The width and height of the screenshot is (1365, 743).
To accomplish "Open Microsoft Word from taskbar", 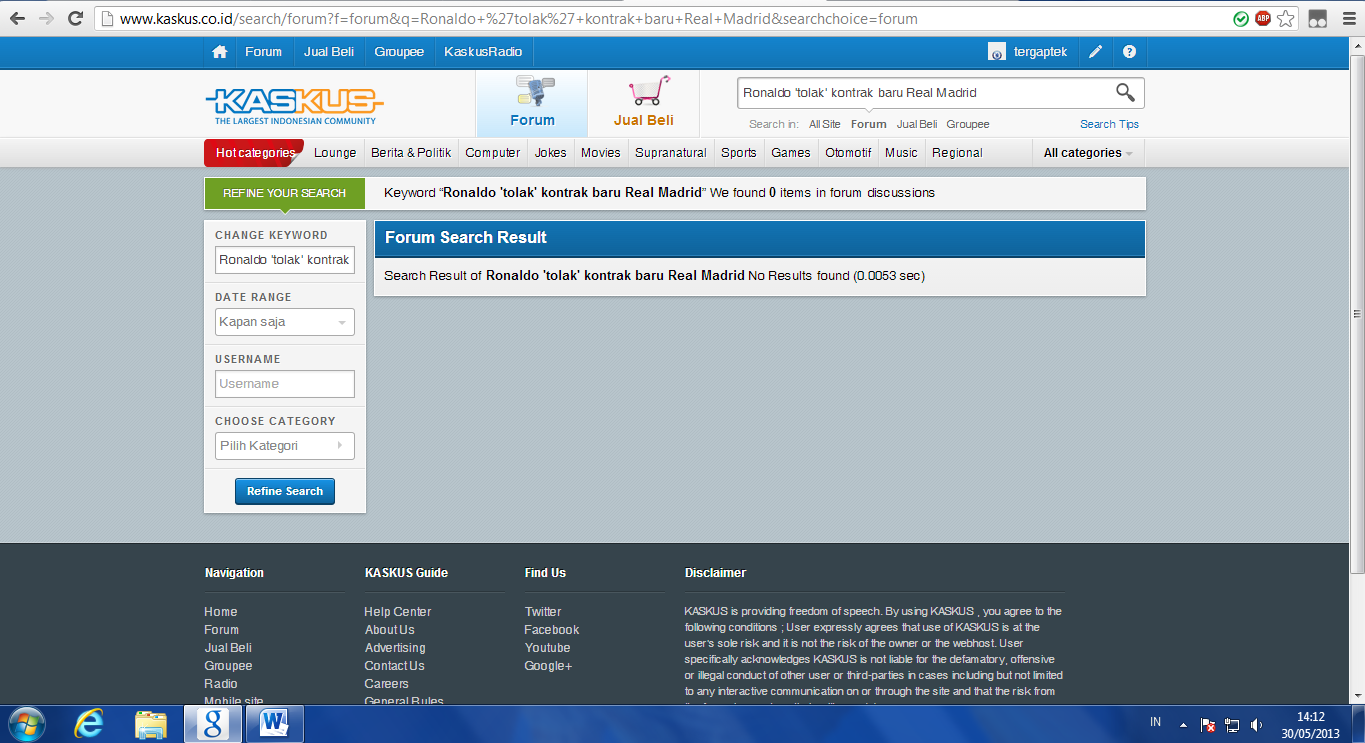I will (x=274, y=723).
